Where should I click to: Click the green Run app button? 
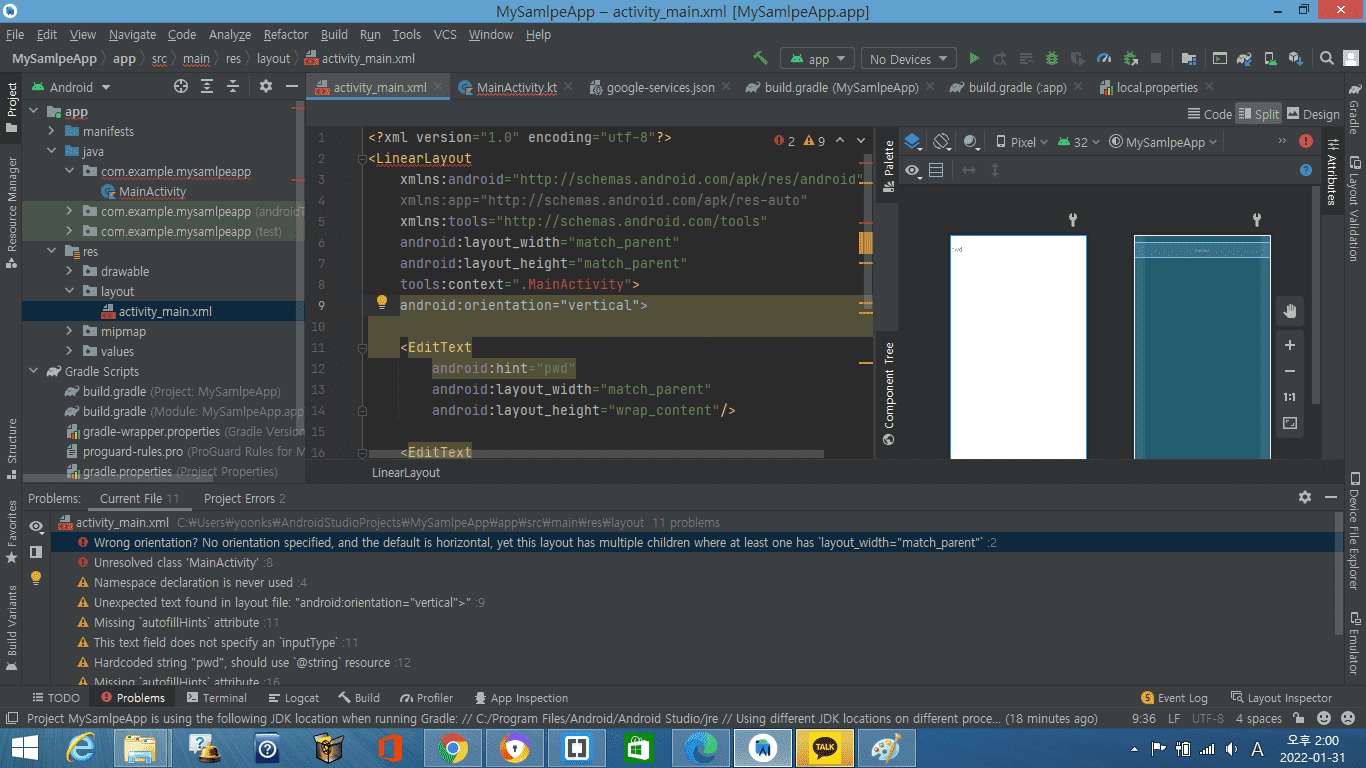974,59
